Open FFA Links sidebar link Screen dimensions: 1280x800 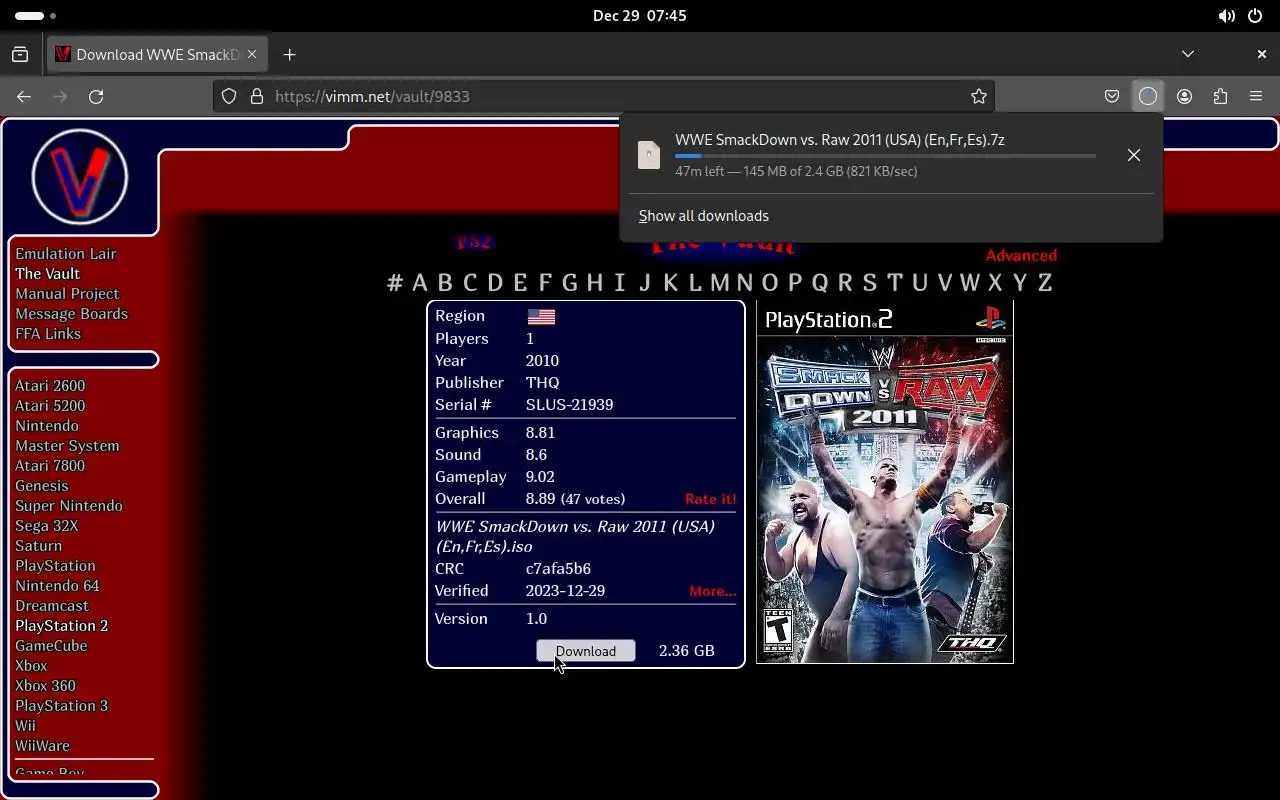[x=48, y=334]
